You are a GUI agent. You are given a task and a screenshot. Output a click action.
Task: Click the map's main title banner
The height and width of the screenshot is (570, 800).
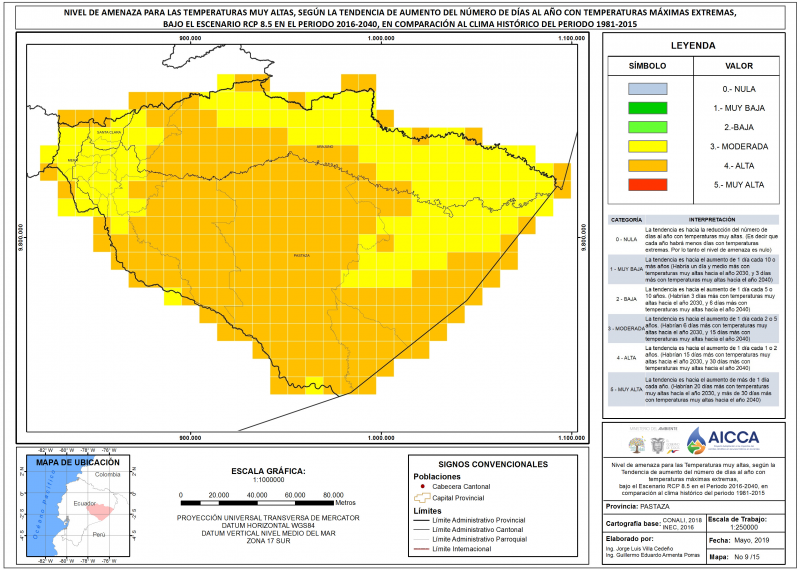click(x=400, y=18)
